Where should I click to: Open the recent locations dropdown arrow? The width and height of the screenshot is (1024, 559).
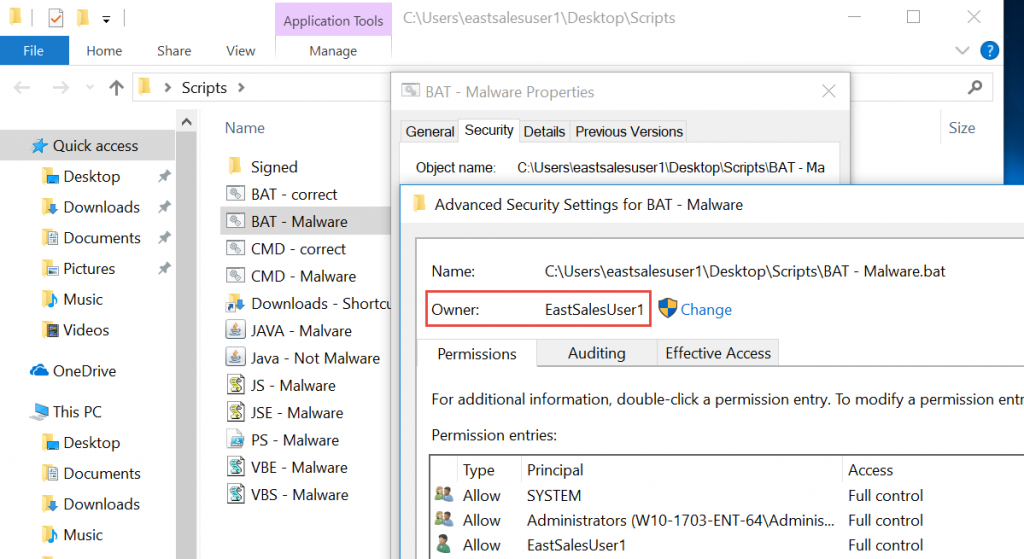(x=89, y=88)
